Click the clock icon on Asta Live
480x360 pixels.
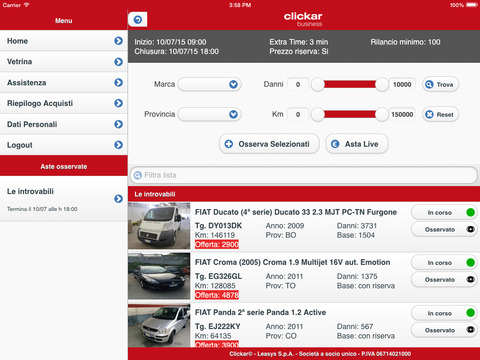click(x=335, y=144)
